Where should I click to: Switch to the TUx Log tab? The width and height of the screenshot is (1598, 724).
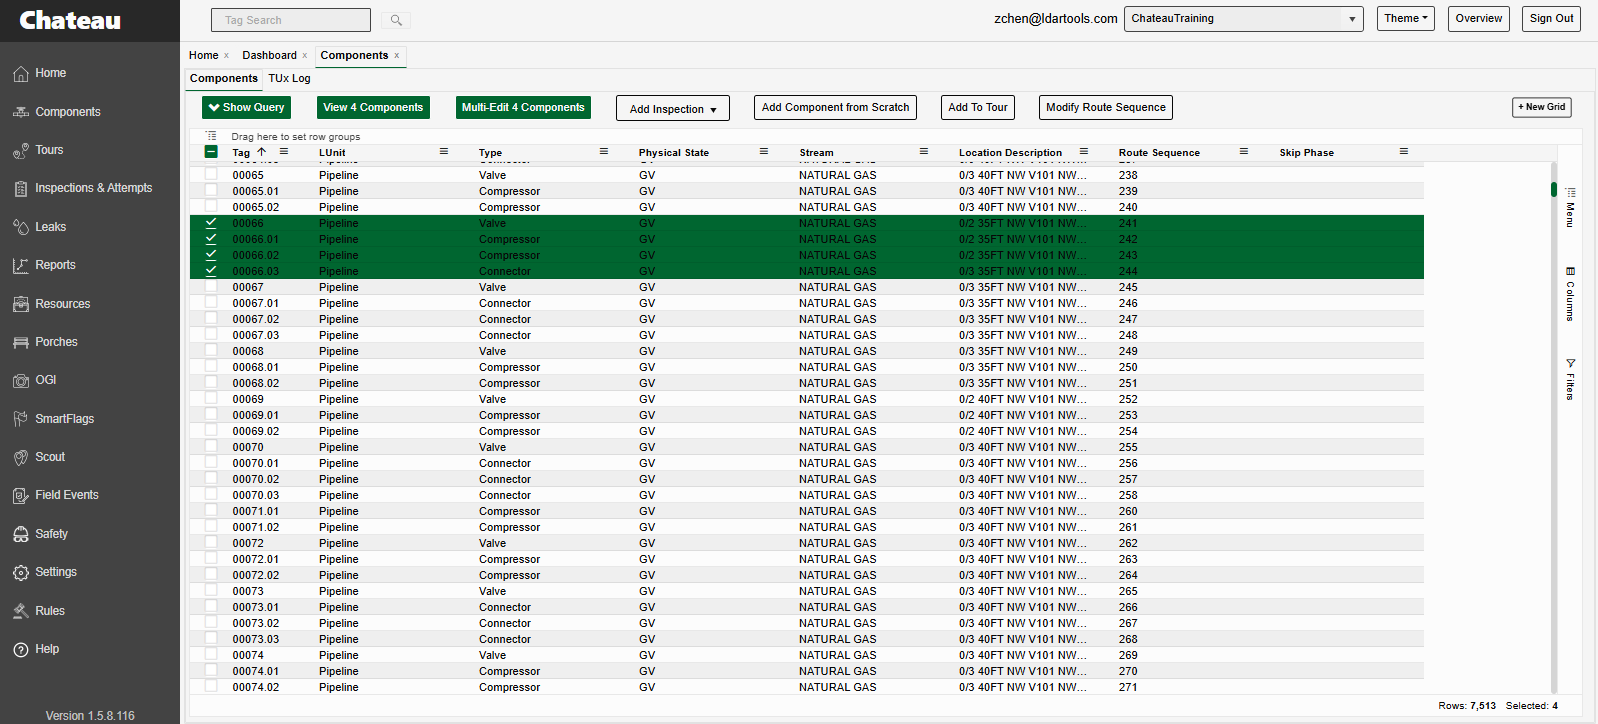click(x=289, y=78)
